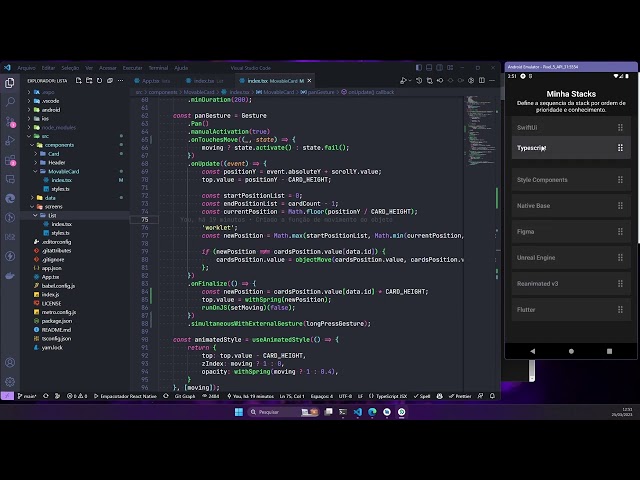Expand the android folder
This screenshot has width=640, height=480.
51,110
